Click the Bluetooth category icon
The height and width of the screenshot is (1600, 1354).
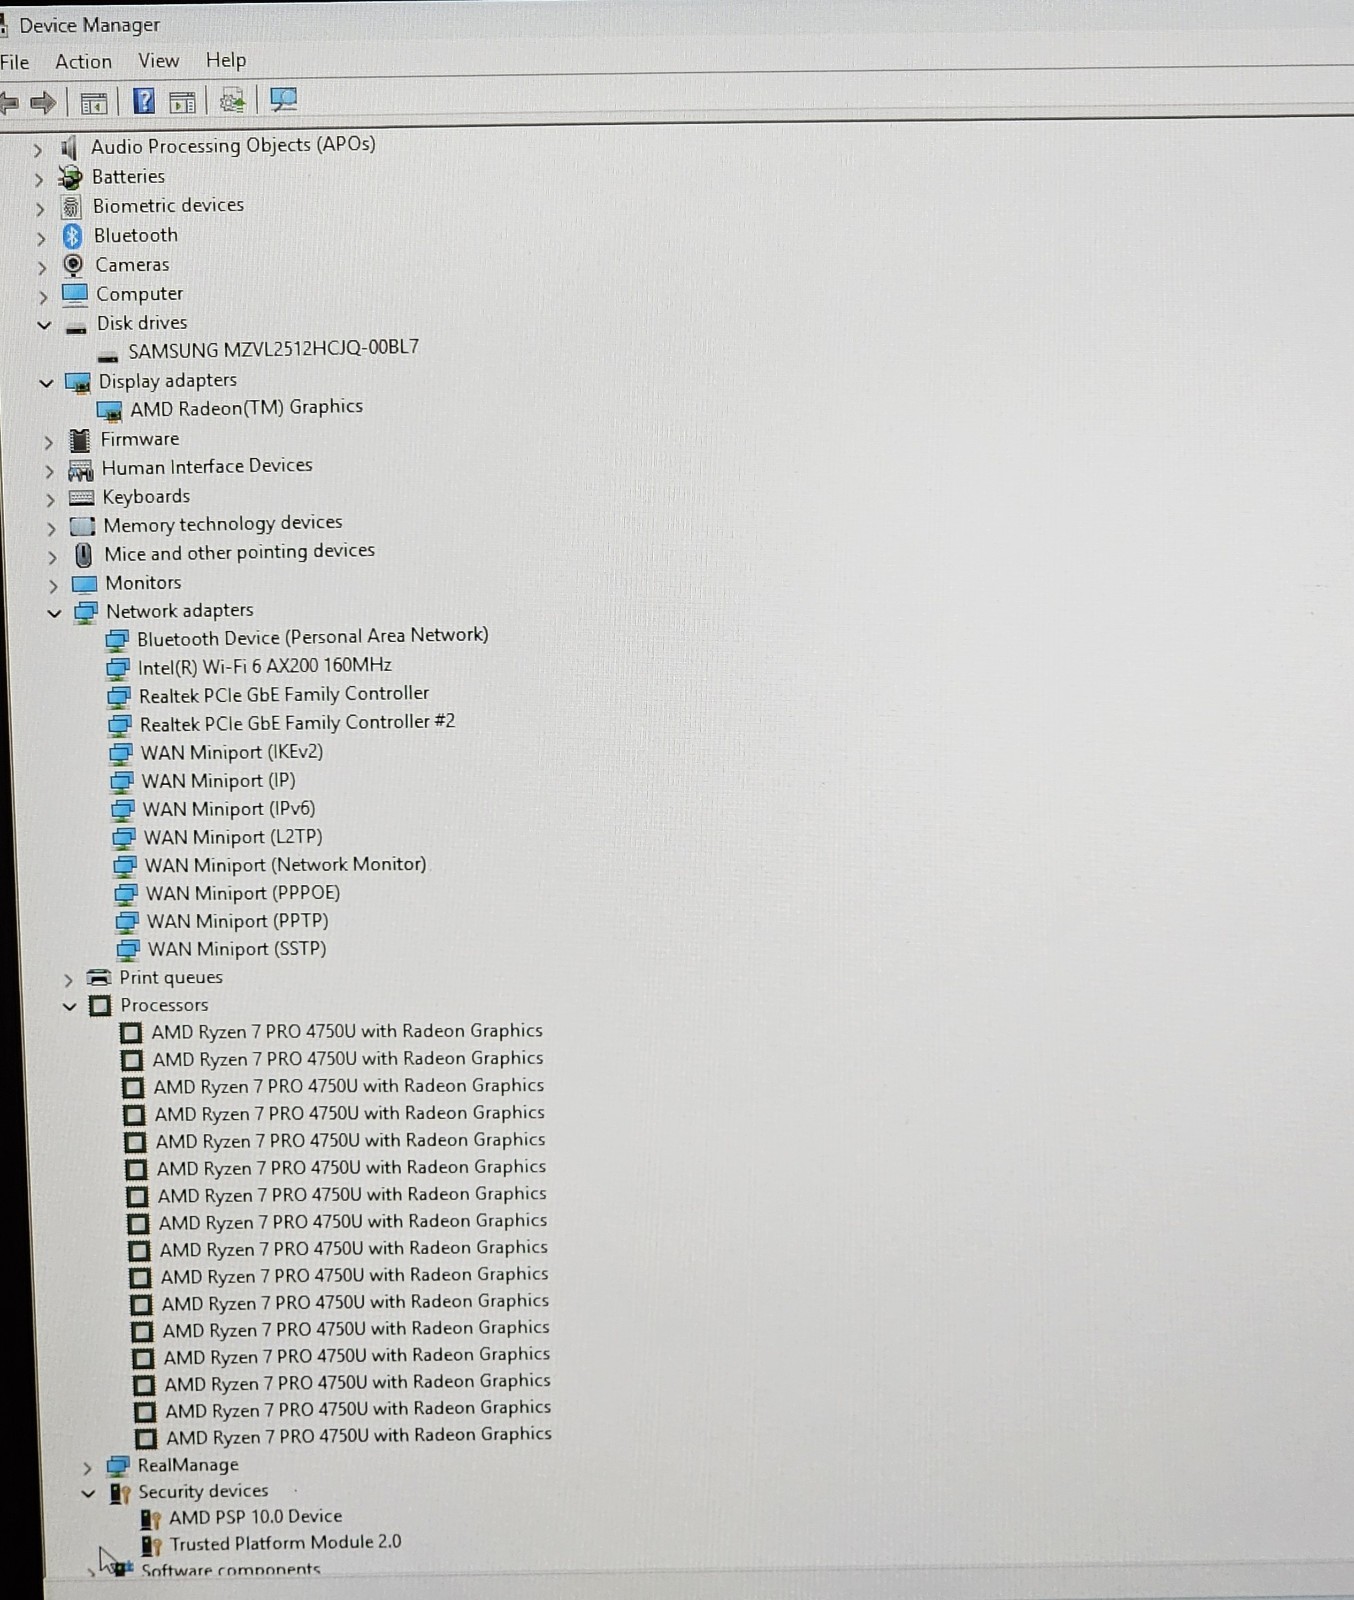pyautogui.click(x=72, y=236)
